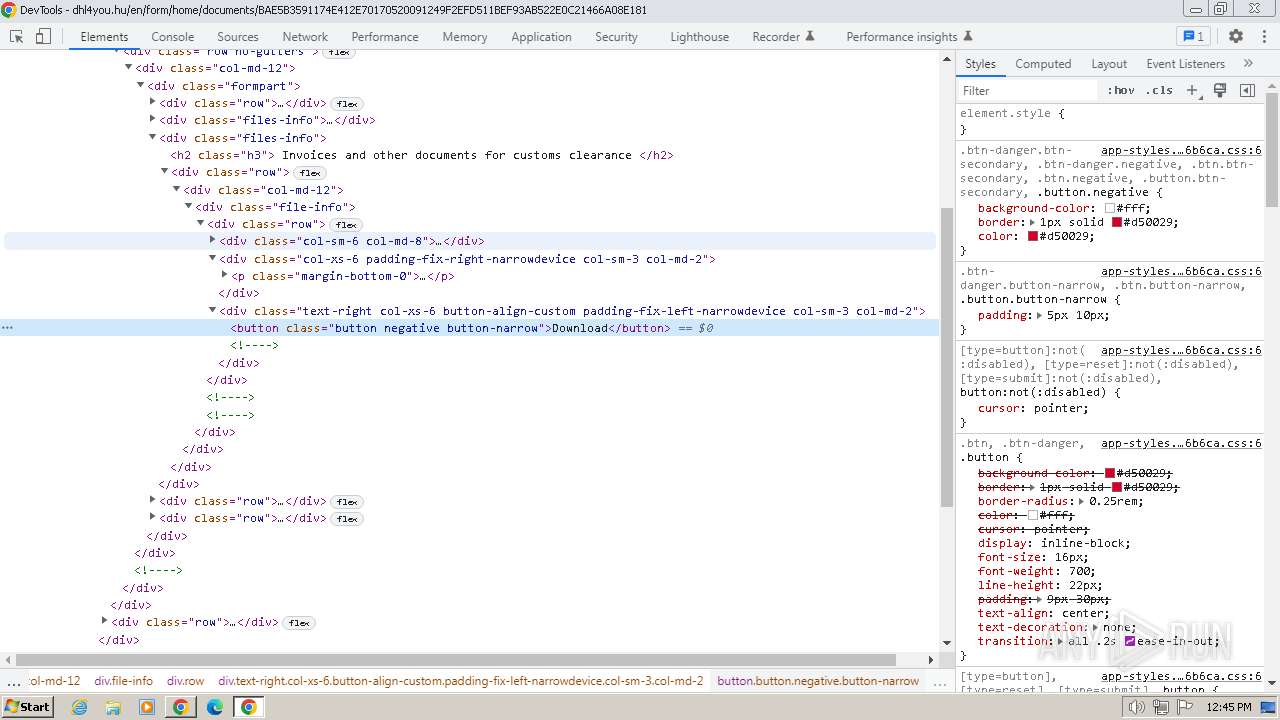
Task: Add a new style rule with plus icon
Action: pos(1192,90)
